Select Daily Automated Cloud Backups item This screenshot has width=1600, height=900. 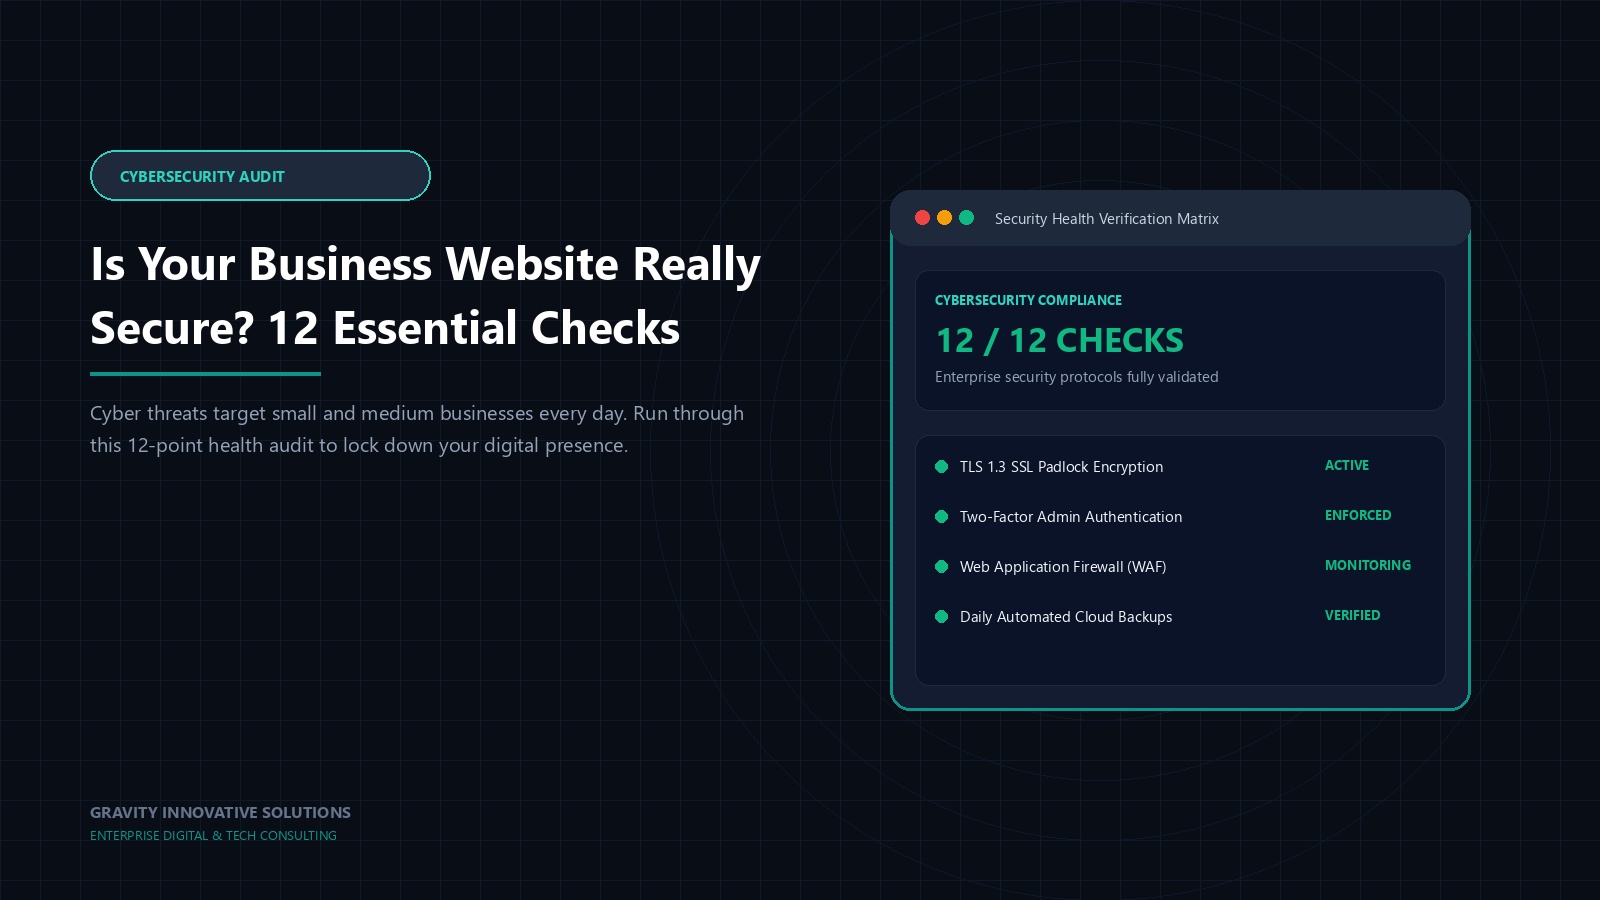coord(1065,617)
